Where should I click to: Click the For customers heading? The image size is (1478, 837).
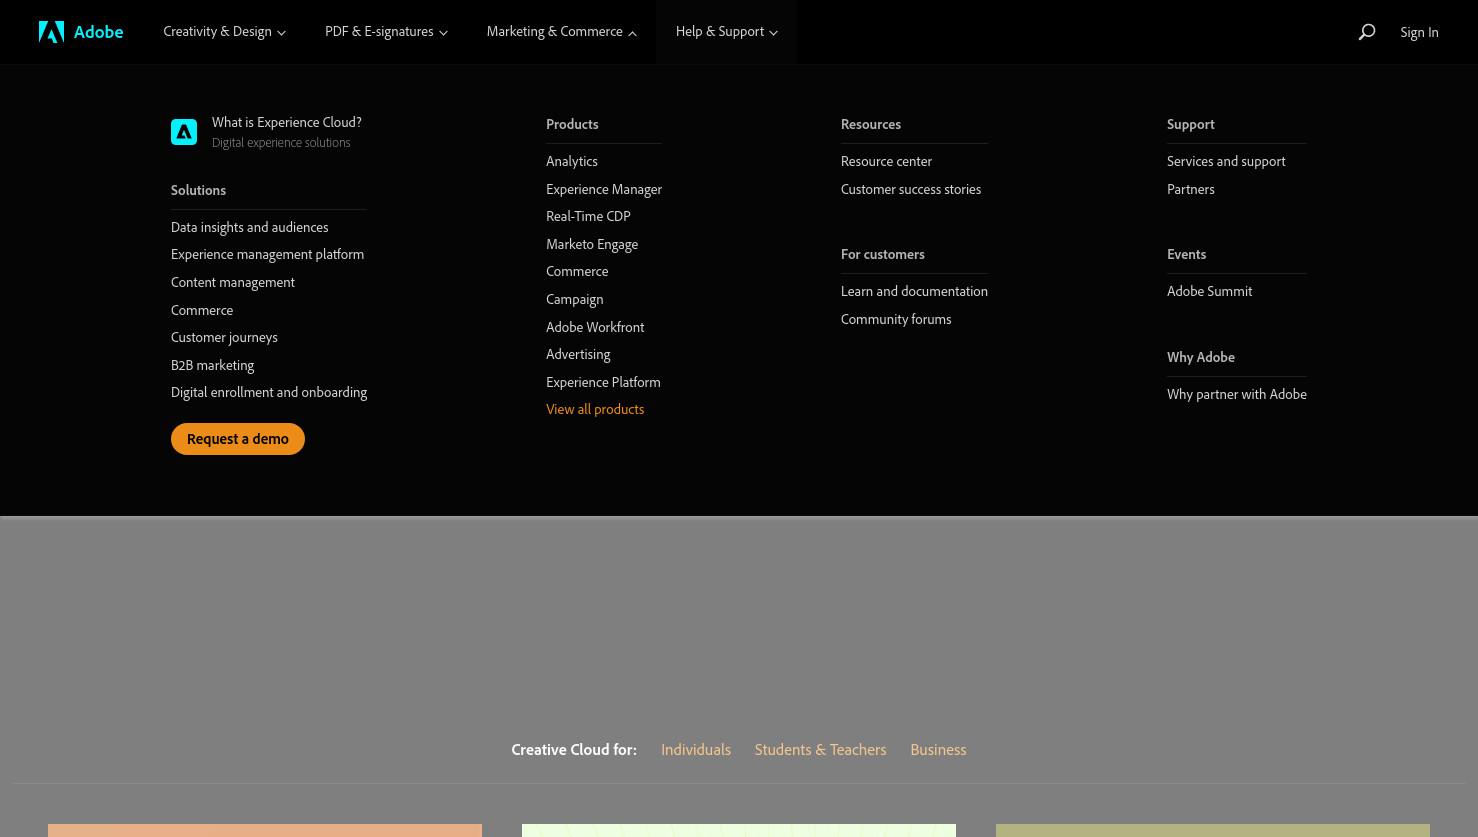coord(883,254)
